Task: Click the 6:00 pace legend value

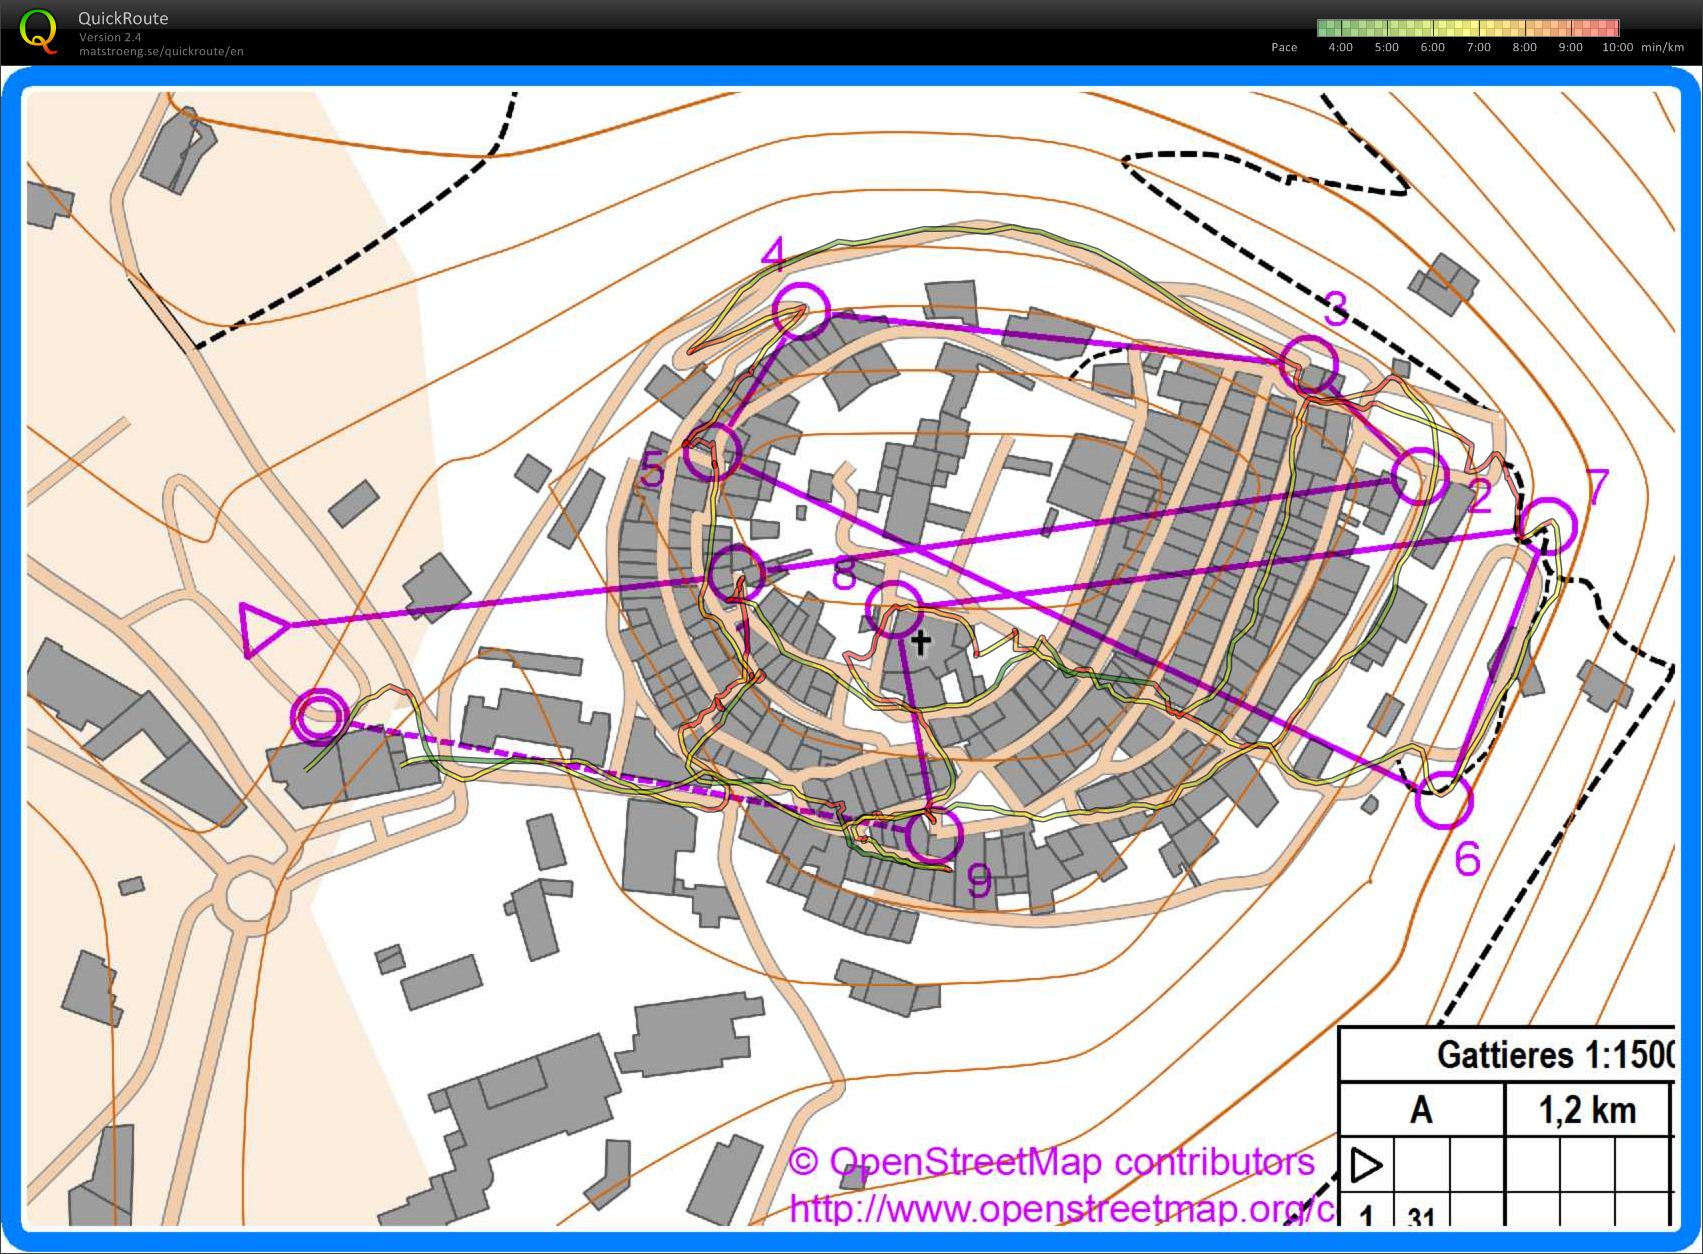Action: pos(1432,47)
